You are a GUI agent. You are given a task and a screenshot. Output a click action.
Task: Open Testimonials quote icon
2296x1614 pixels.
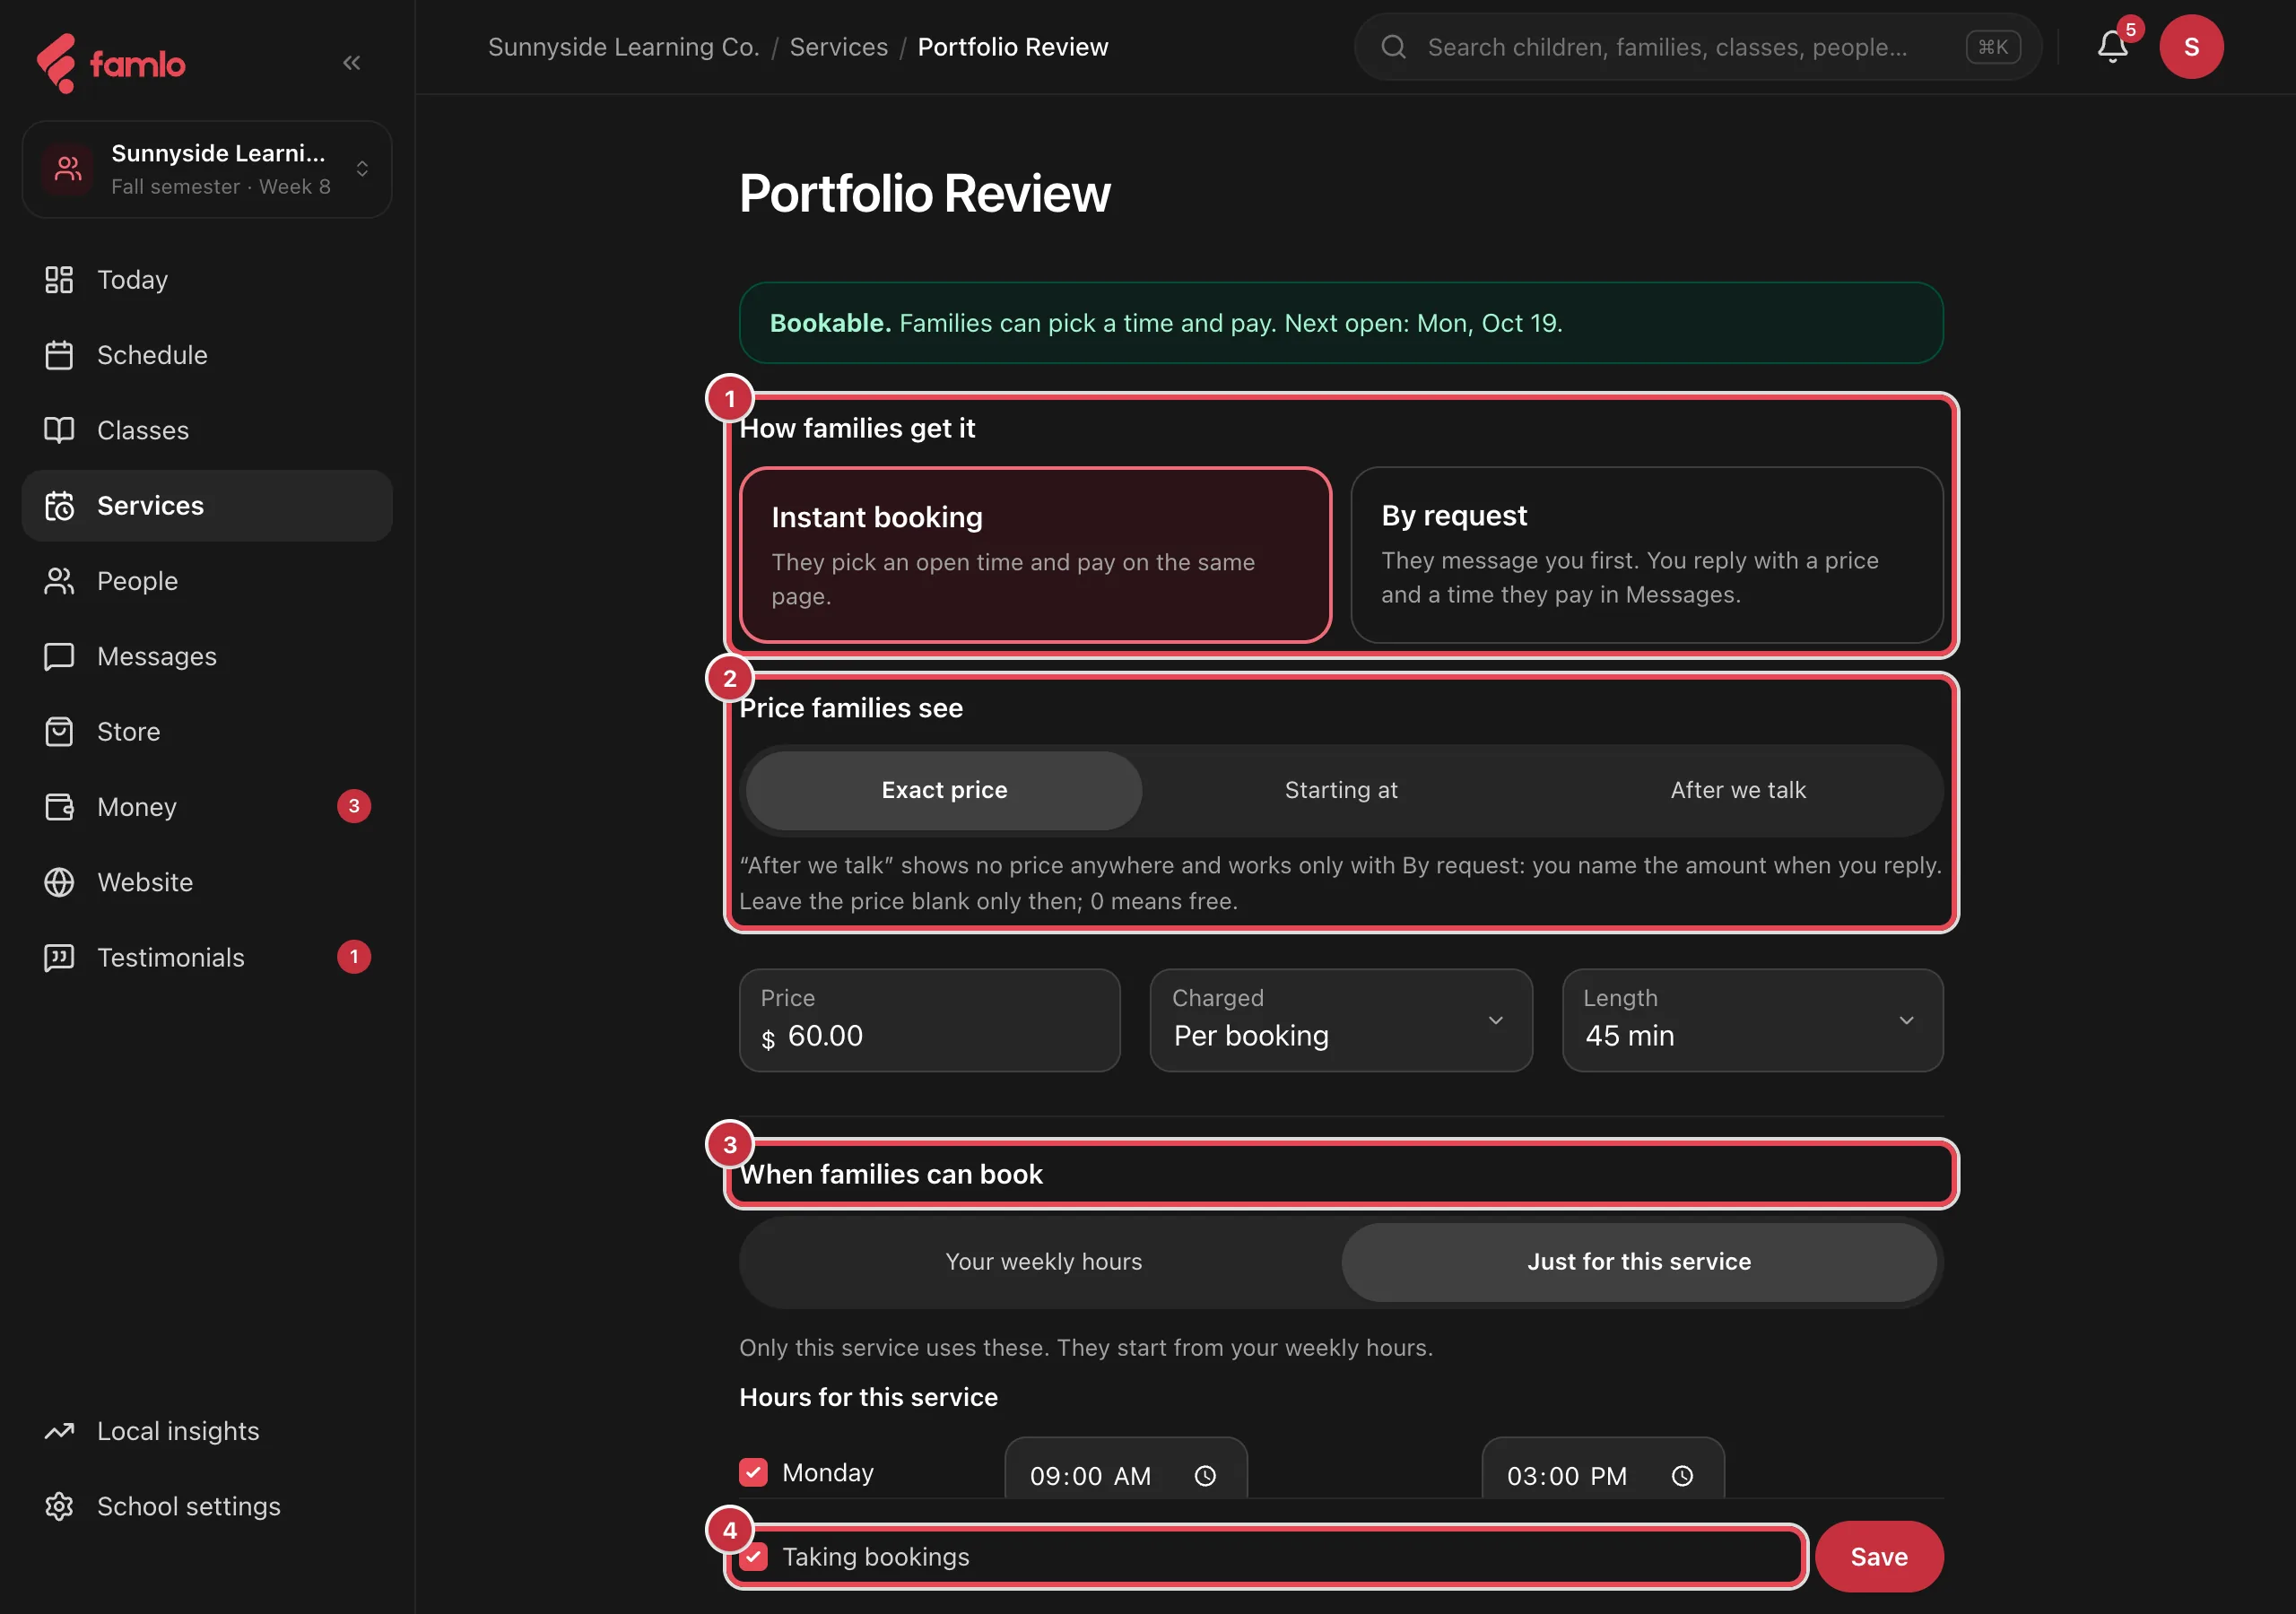point(59,957)
